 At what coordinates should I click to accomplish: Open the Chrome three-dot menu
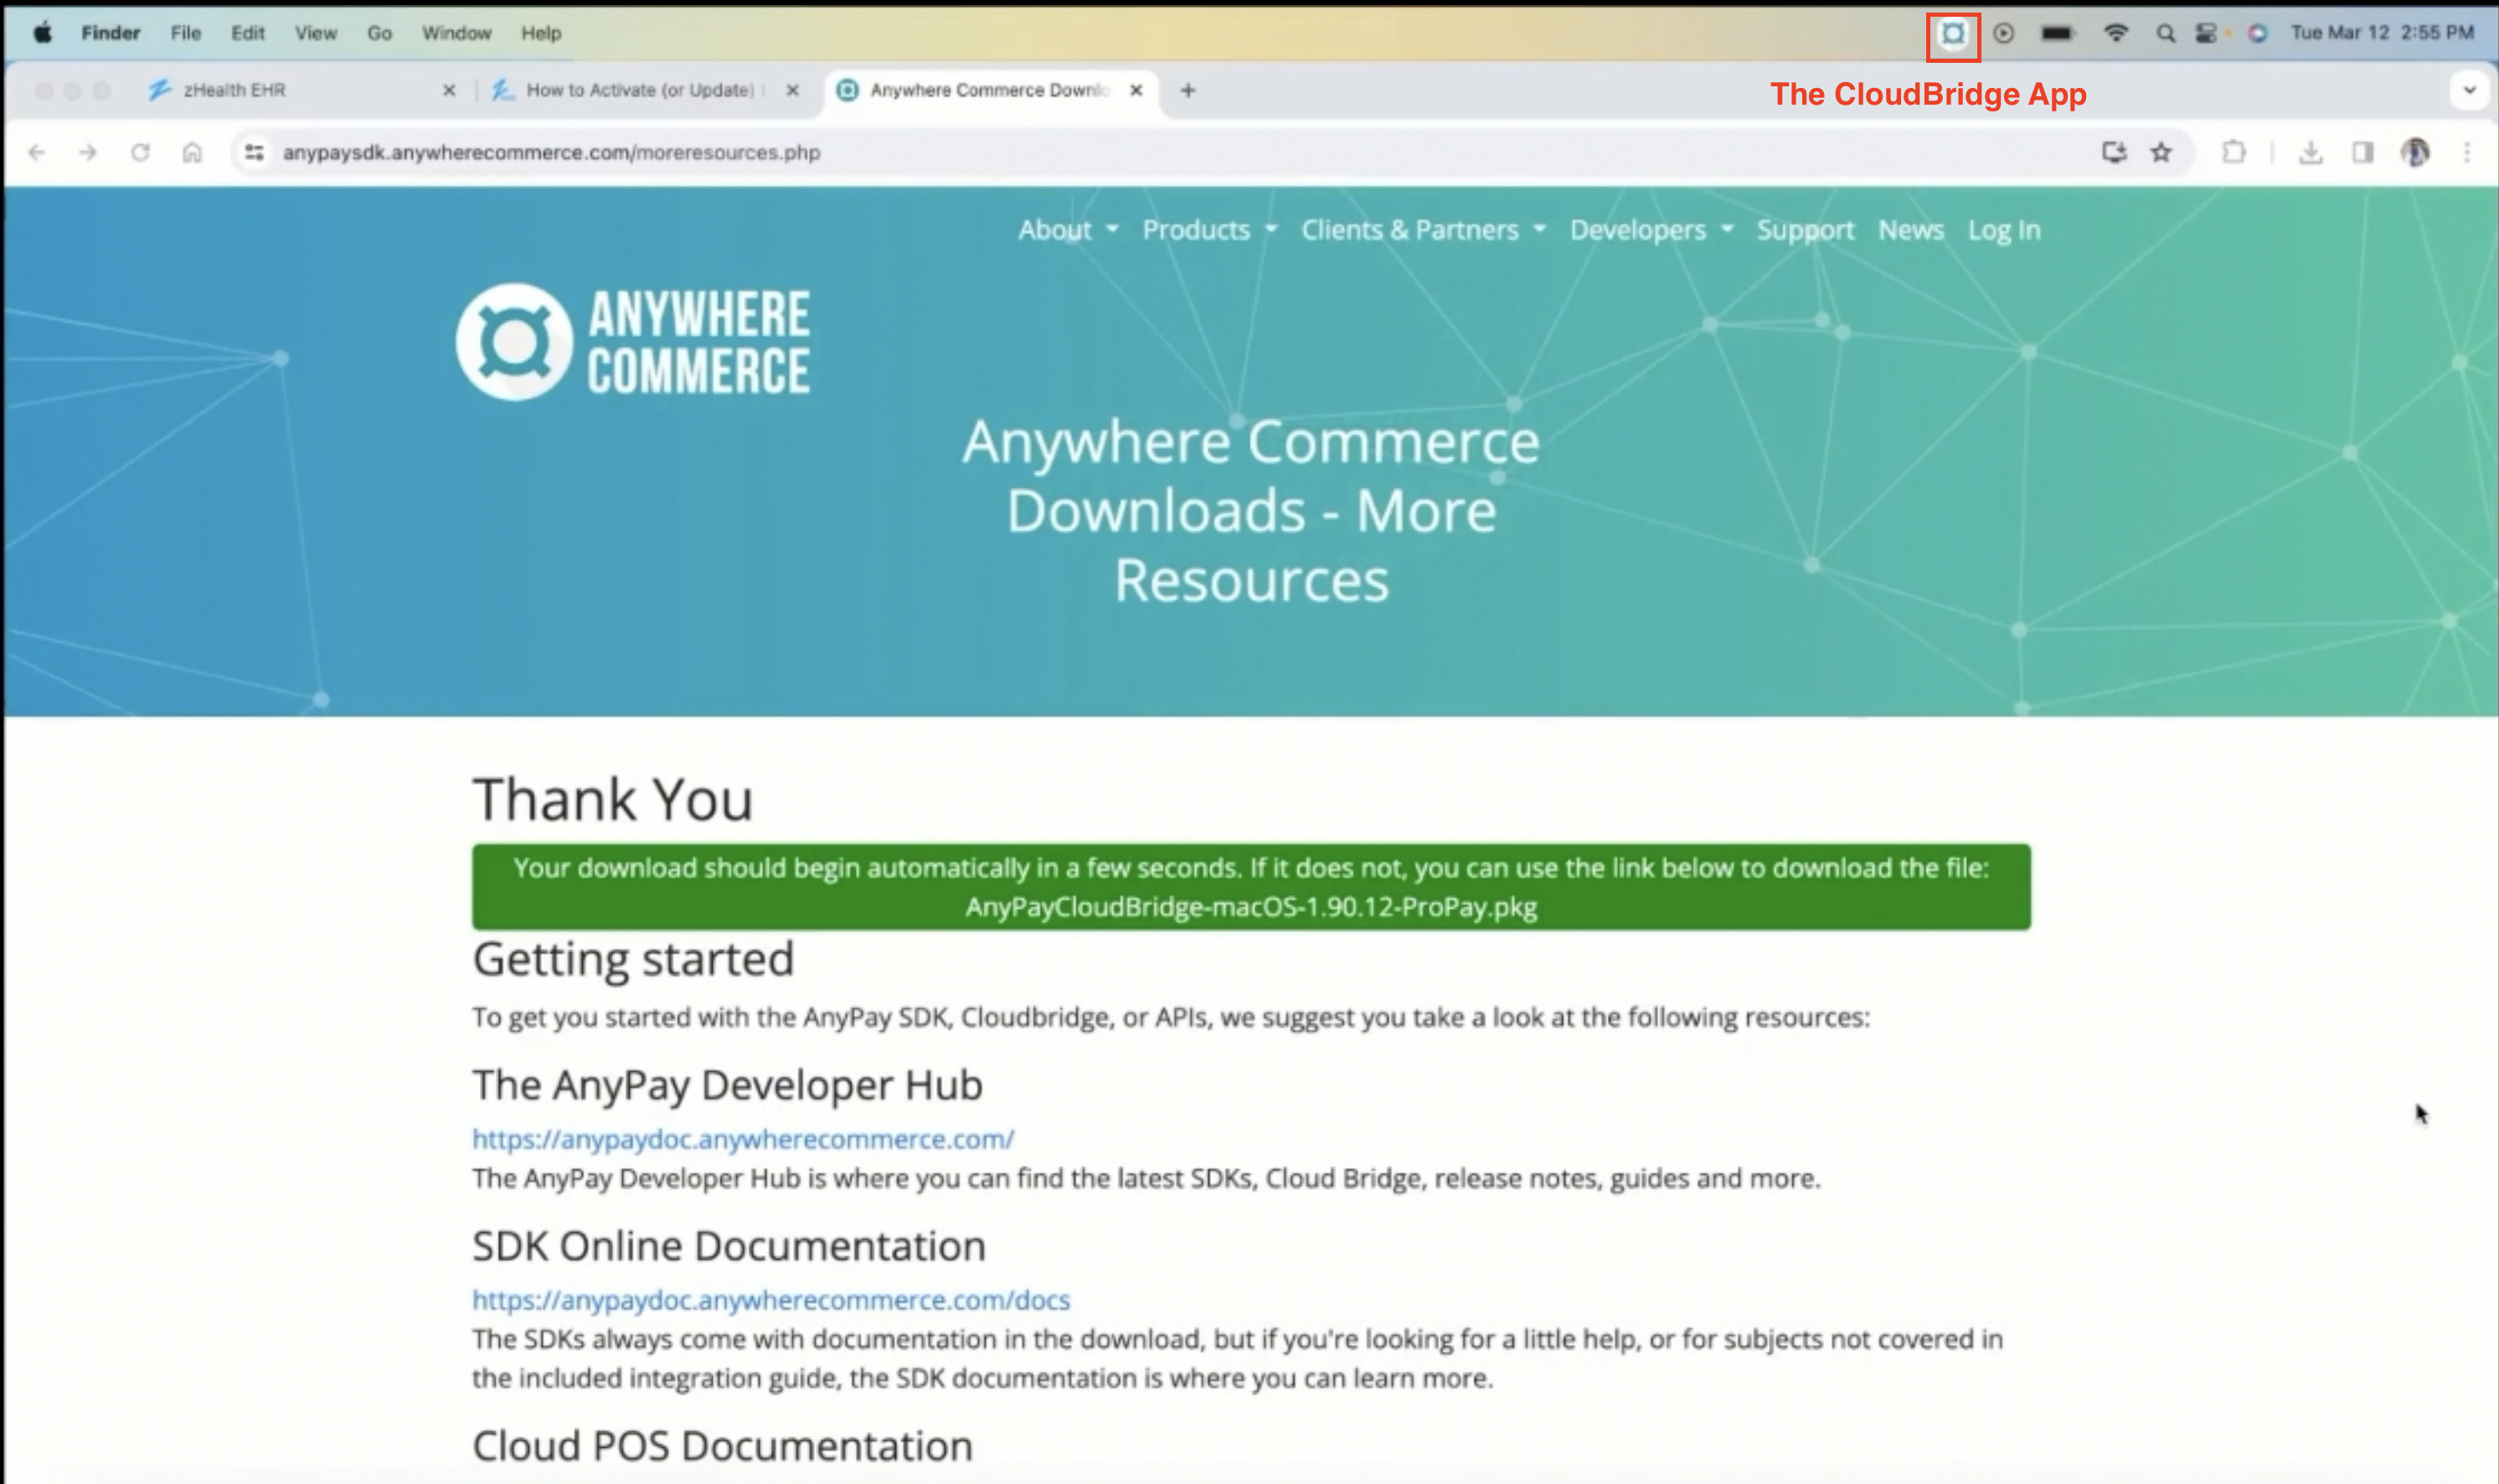coord(2467,152)
